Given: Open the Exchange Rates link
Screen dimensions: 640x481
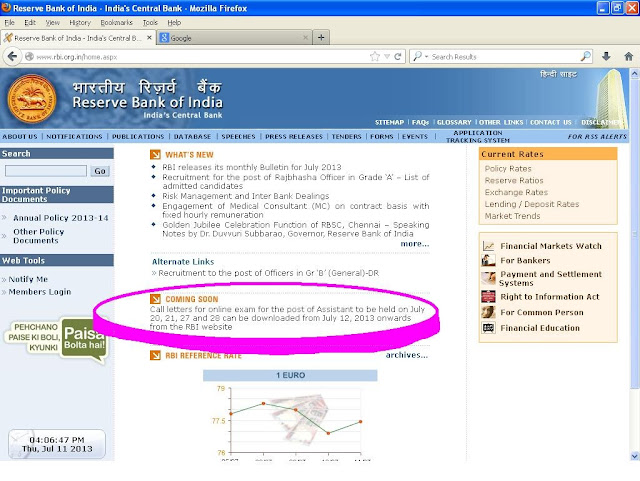Looking at the screenshot, I should pos(516,192).
